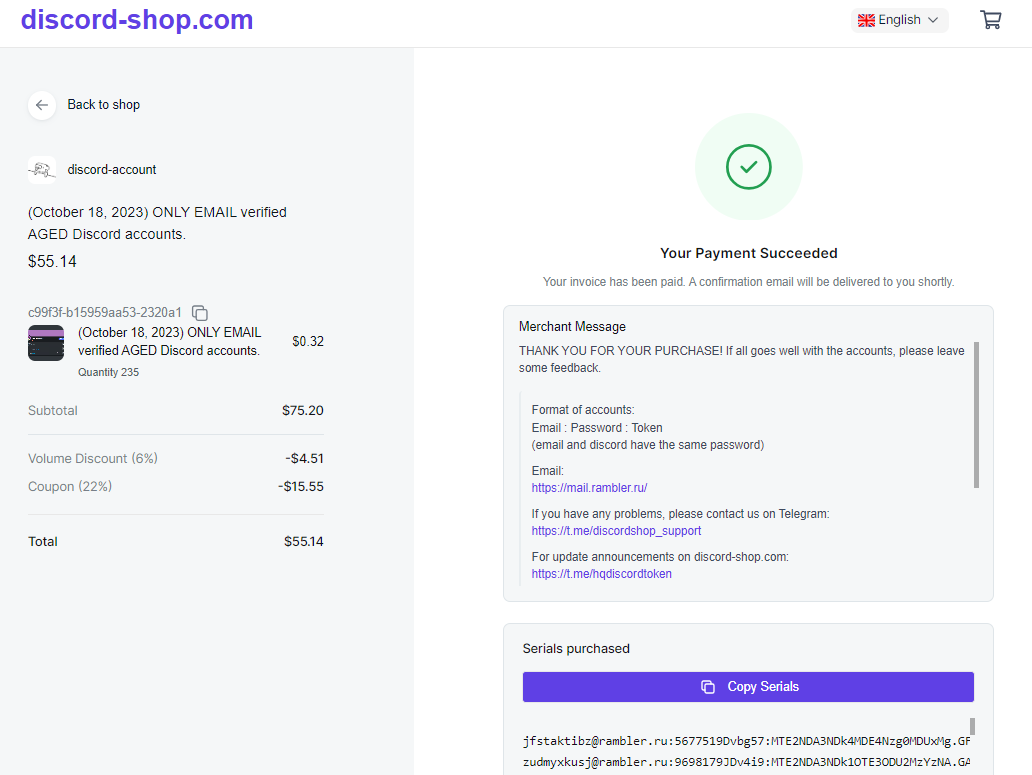Click the Email : Password : Token format line
Viewport: 1032px width, 775px height.
(597, 428)
